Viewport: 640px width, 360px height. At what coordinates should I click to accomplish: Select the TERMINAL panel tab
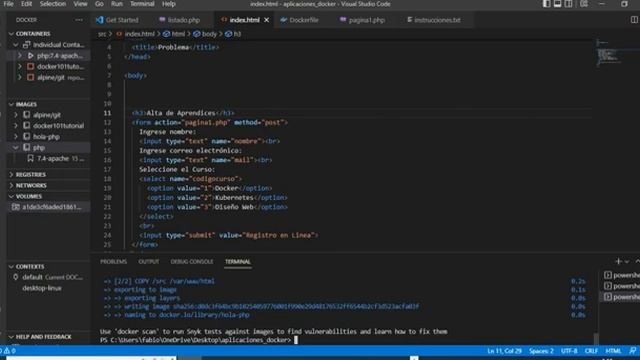click(238, 262)
